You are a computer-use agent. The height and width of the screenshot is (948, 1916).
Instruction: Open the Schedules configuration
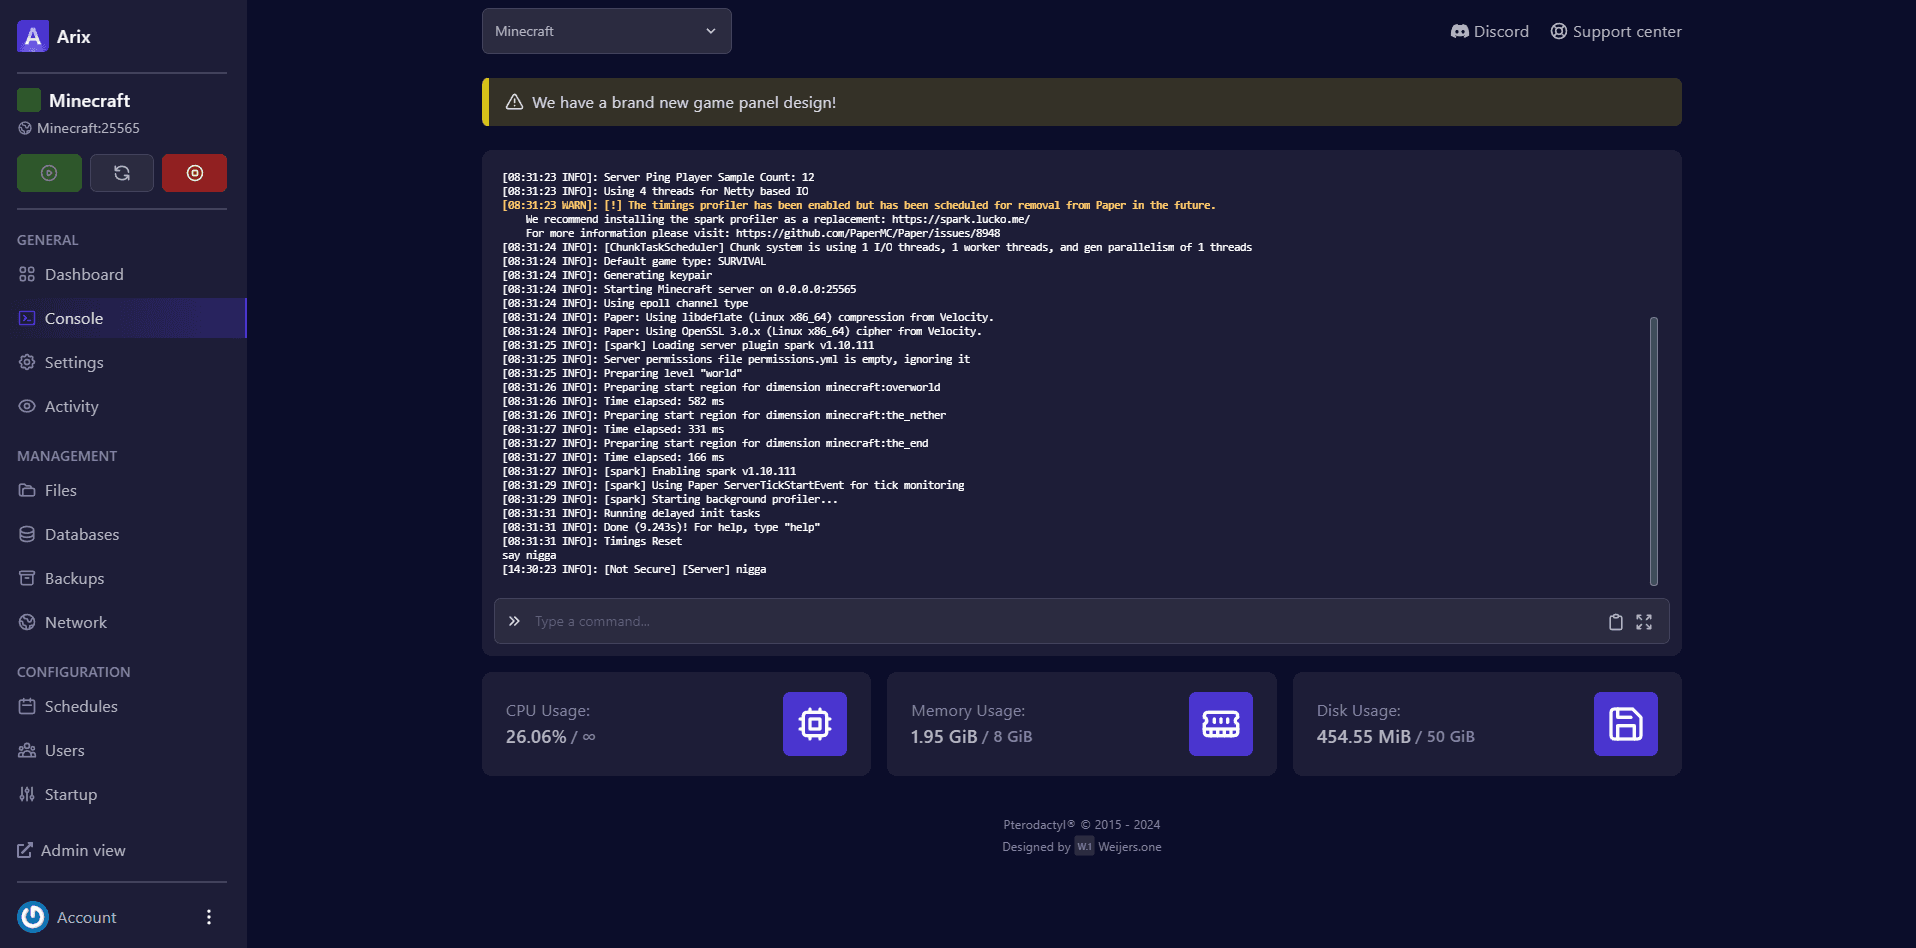(x=81, y=706)
